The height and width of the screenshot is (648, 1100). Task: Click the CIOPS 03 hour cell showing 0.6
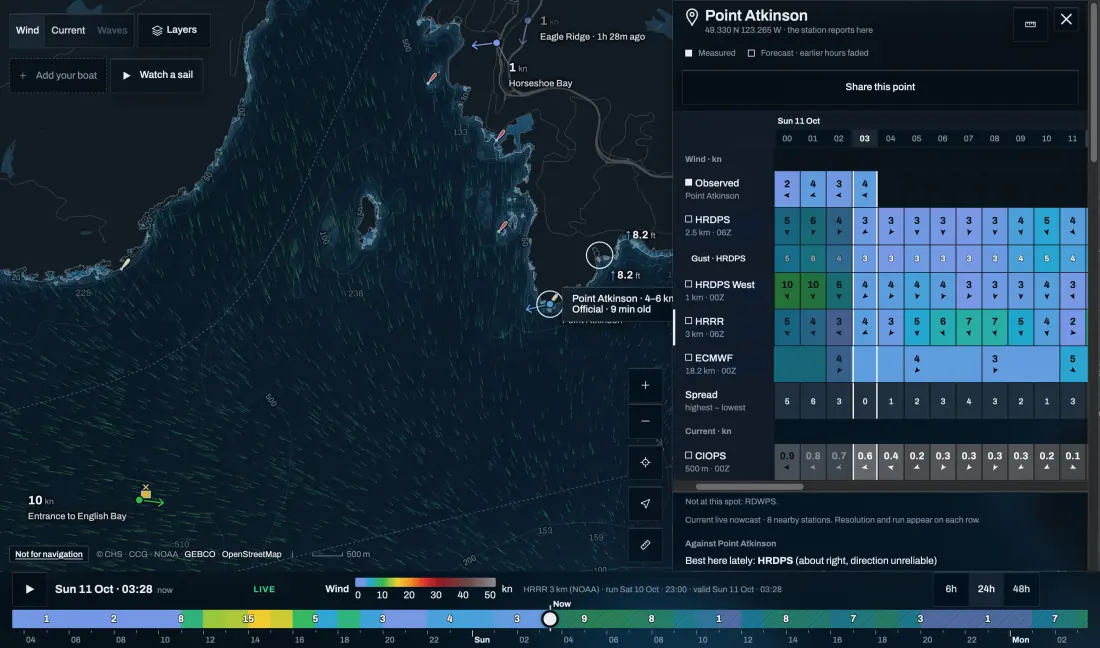tap(864, 461)
